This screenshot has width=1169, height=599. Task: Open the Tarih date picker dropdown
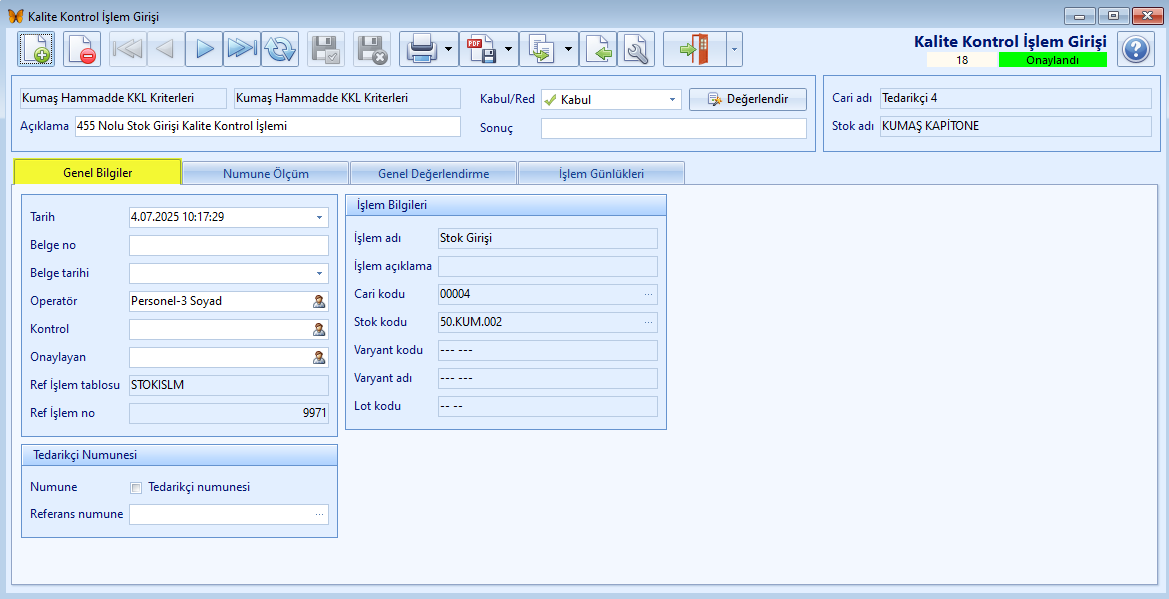tap(319, 217)
